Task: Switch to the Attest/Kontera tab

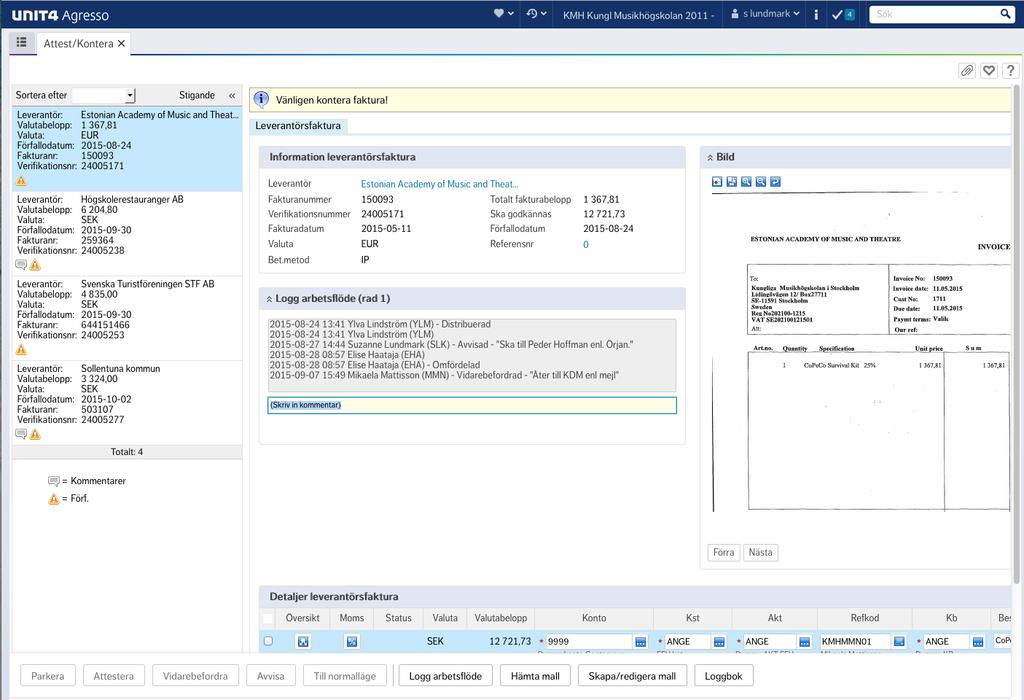Action: pos(78,44)
